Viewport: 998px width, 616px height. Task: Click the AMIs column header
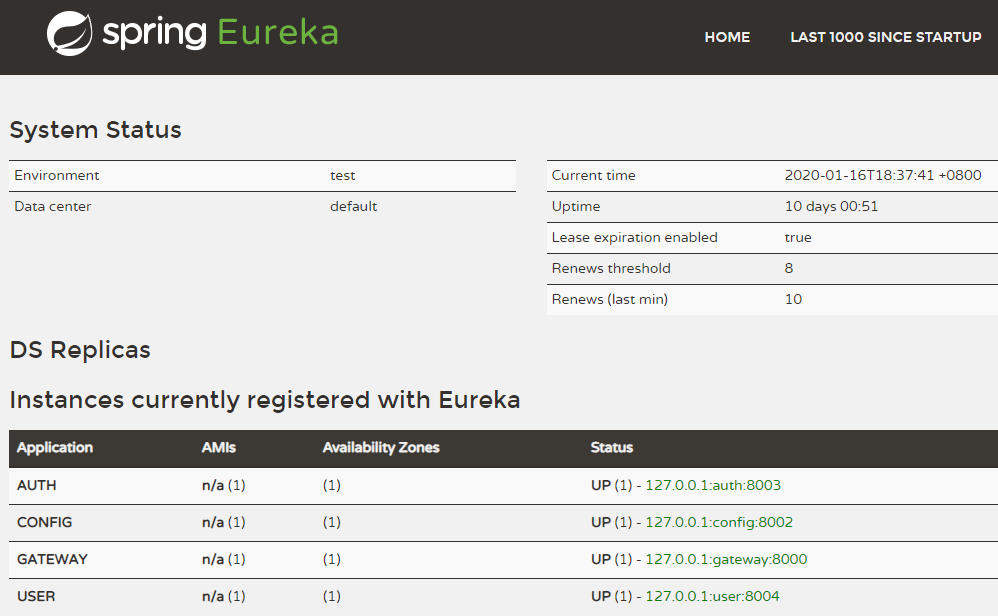point(218,448)
